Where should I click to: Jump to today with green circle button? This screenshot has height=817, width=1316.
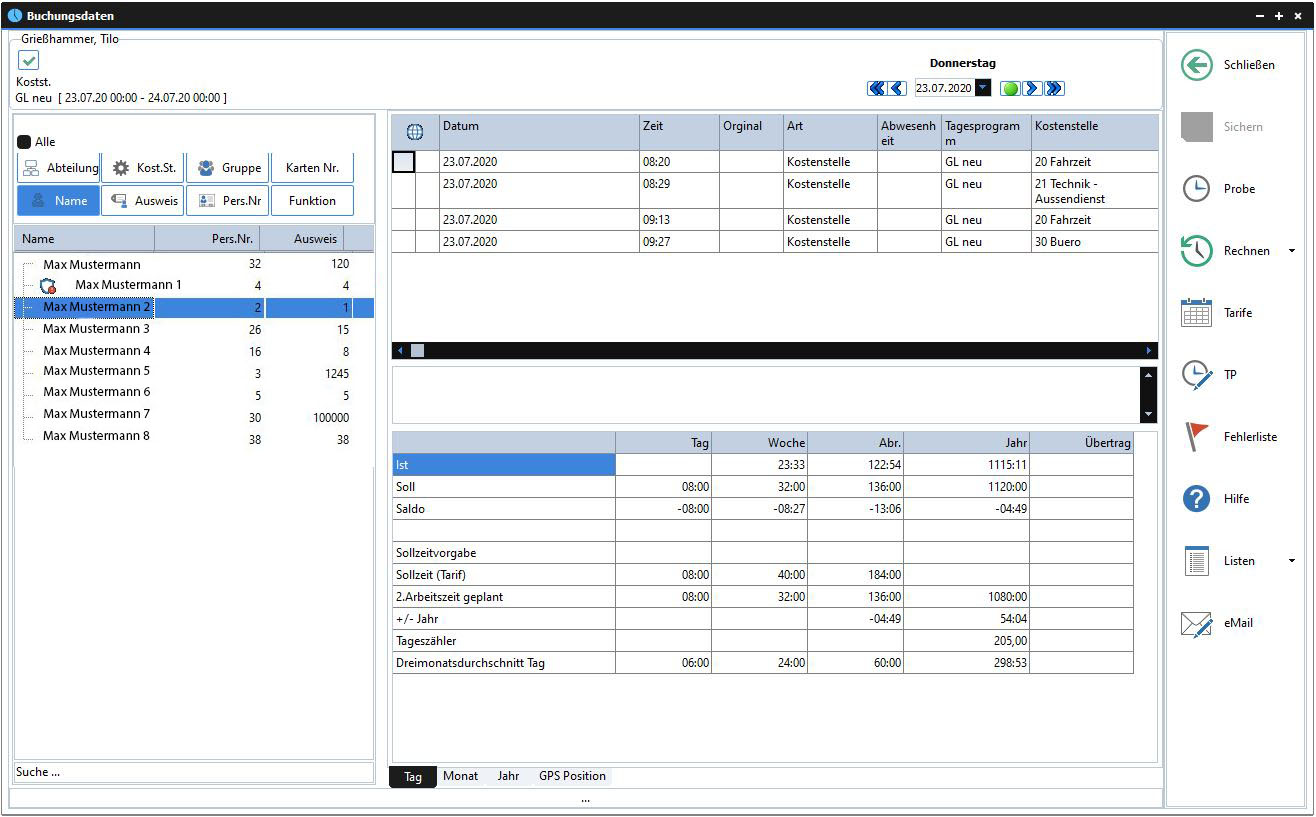(x=1010, y=89)
